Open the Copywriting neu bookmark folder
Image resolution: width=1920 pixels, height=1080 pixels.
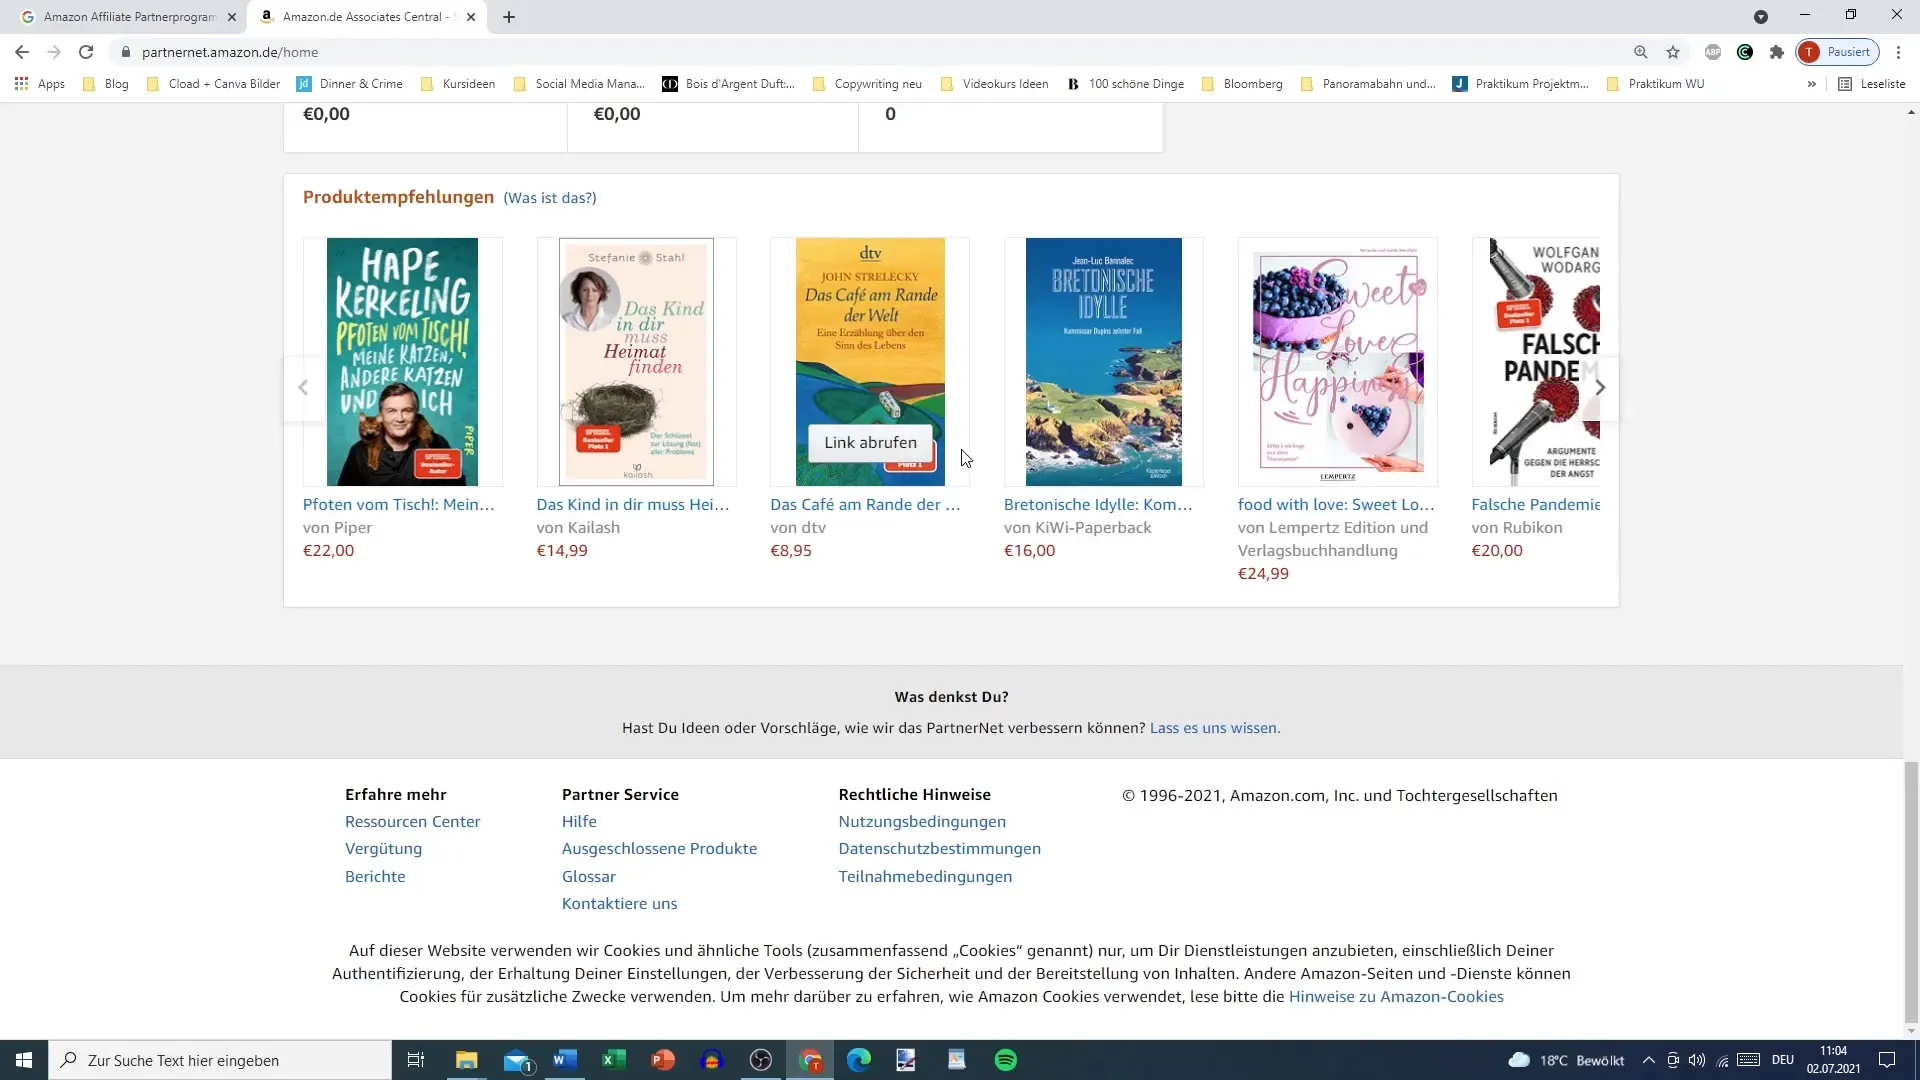(x=867, y=84)
